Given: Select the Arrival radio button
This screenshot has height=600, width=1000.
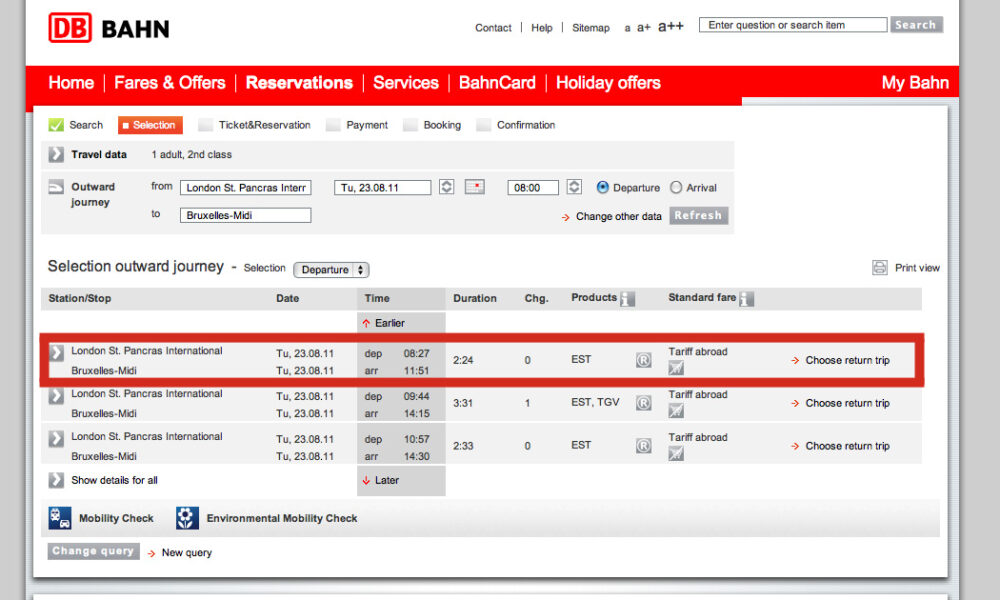Looking at the screenshot, I should point(676,187).
